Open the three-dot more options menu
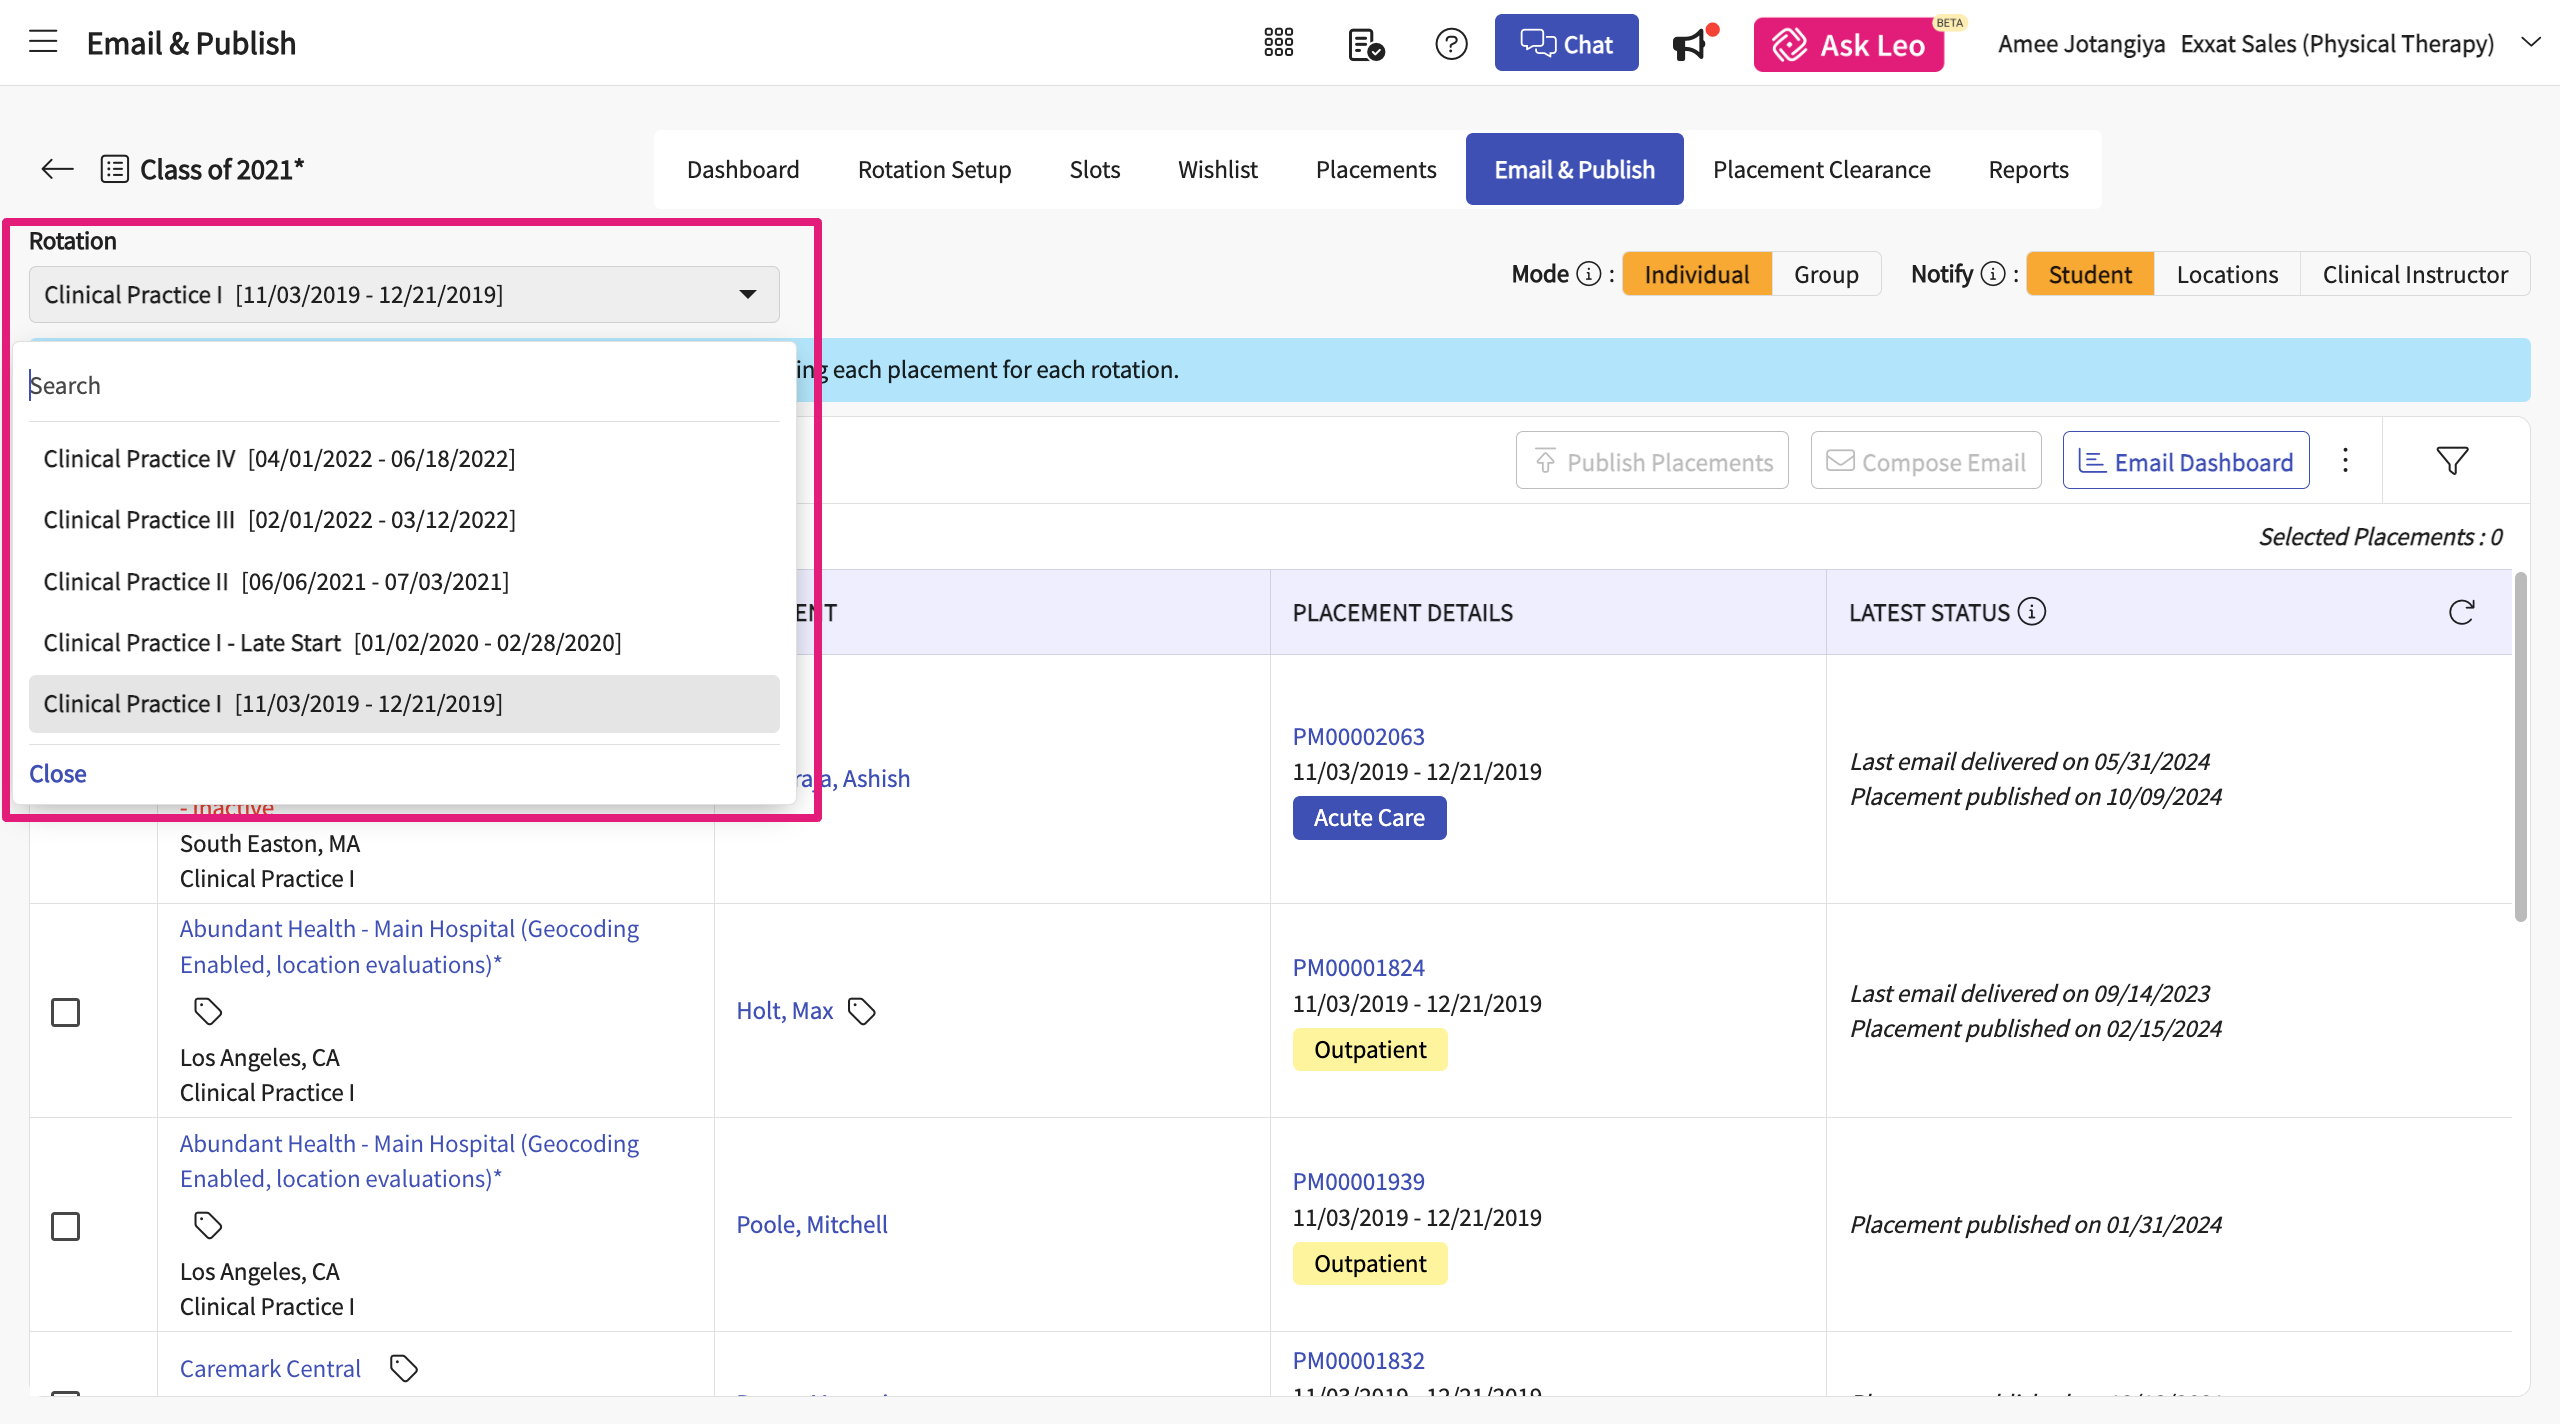 [2345, 461]
